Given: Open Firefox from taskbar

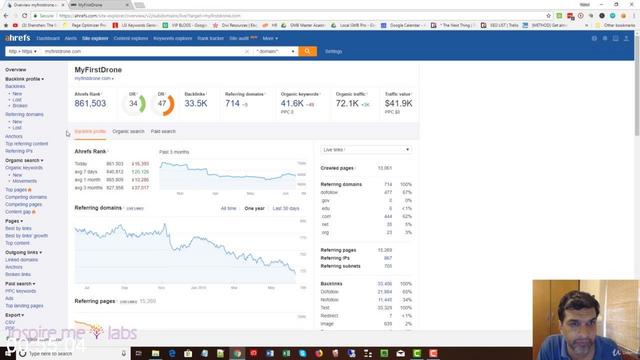Looking at the screenshot, I should click(x=319, y=353).
